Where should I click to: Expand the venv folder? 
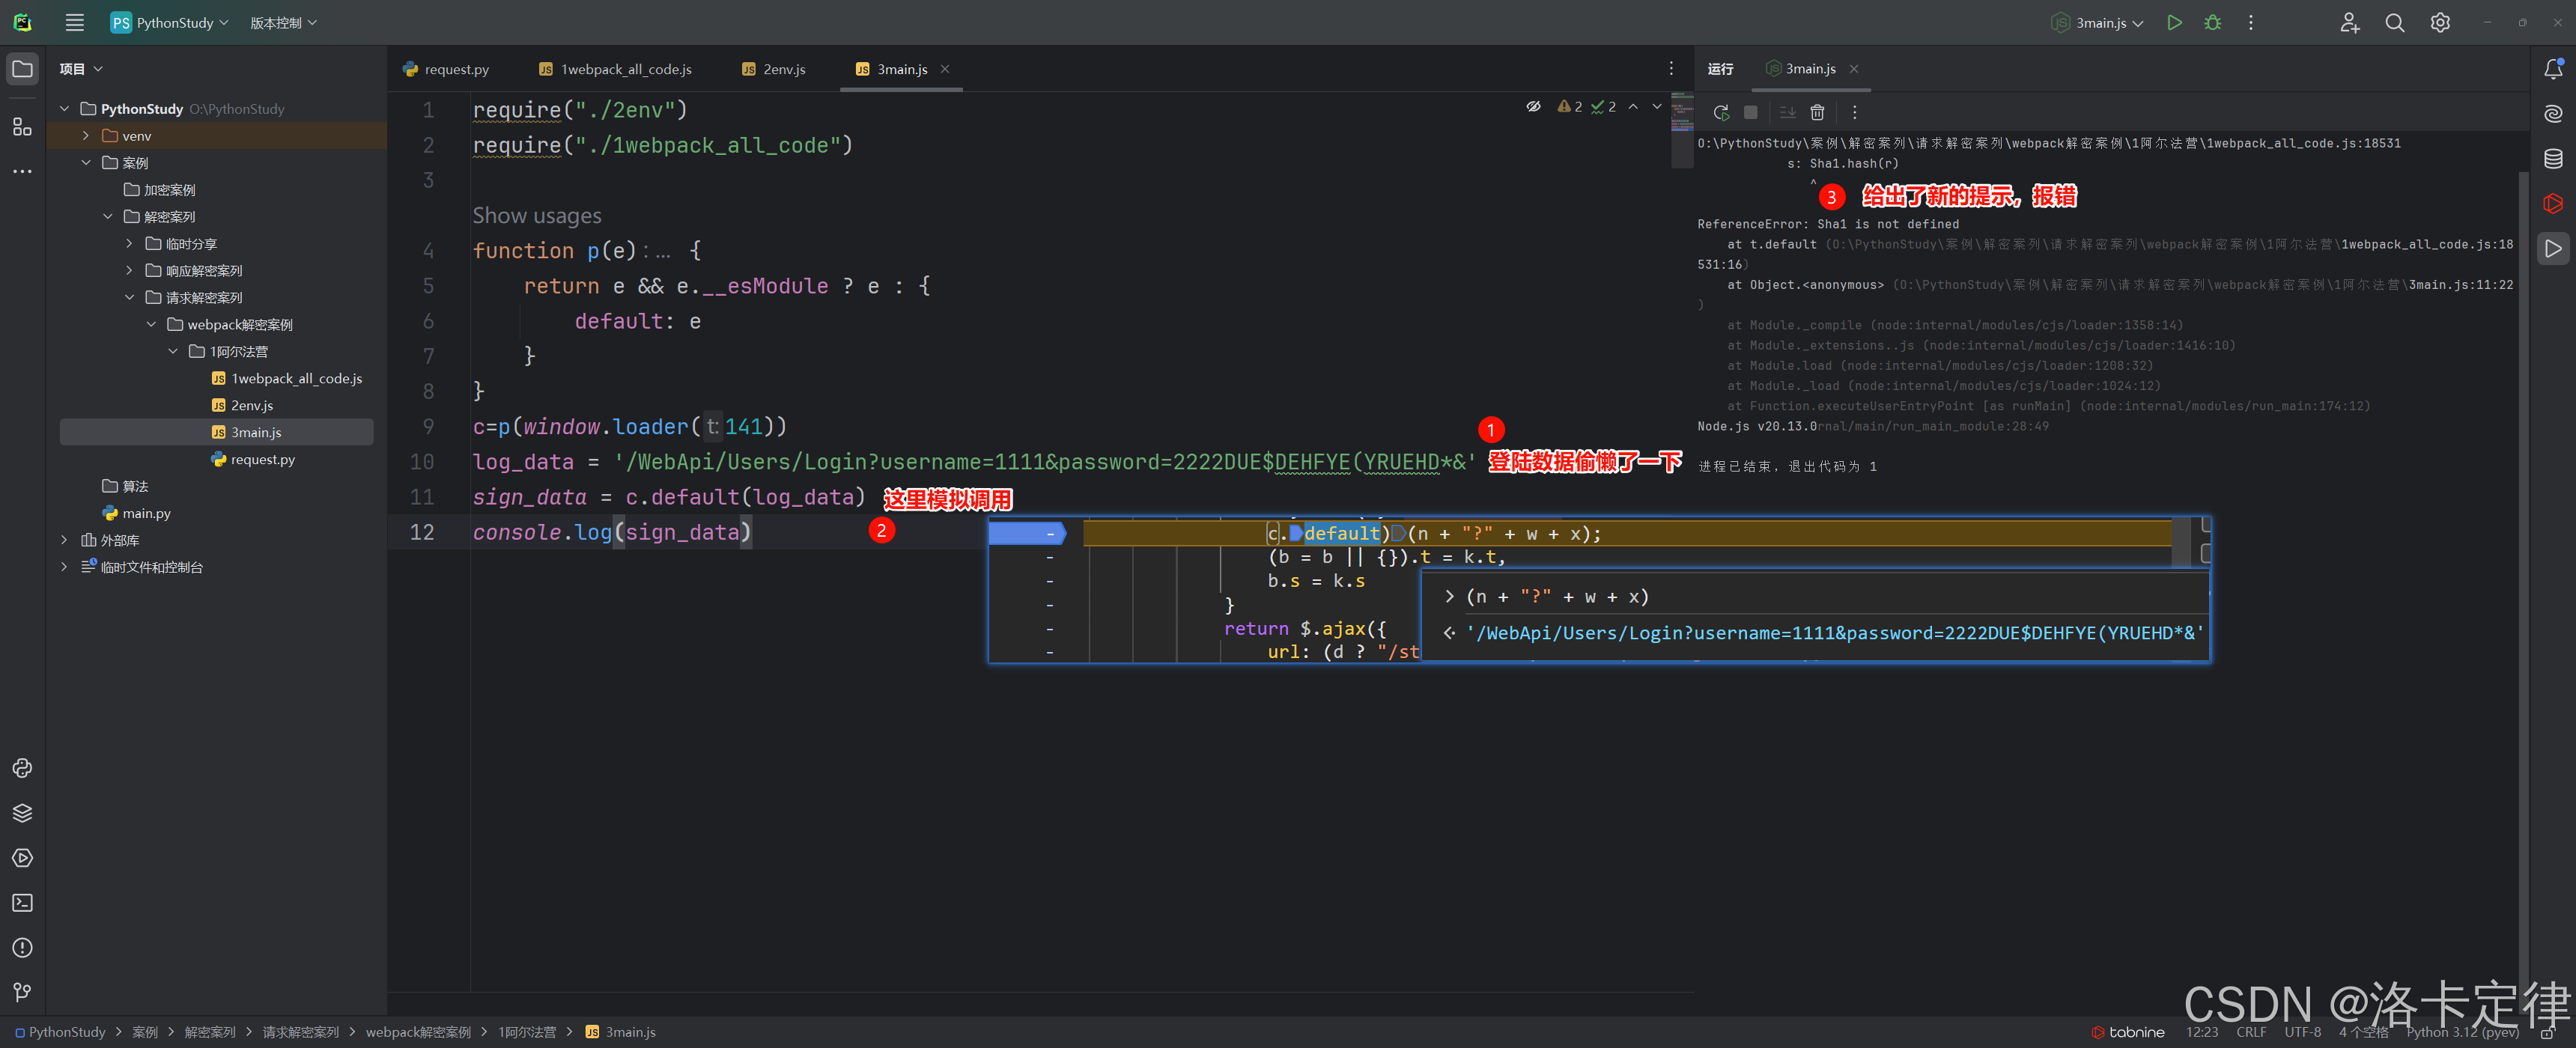click(x=86, y=136)
